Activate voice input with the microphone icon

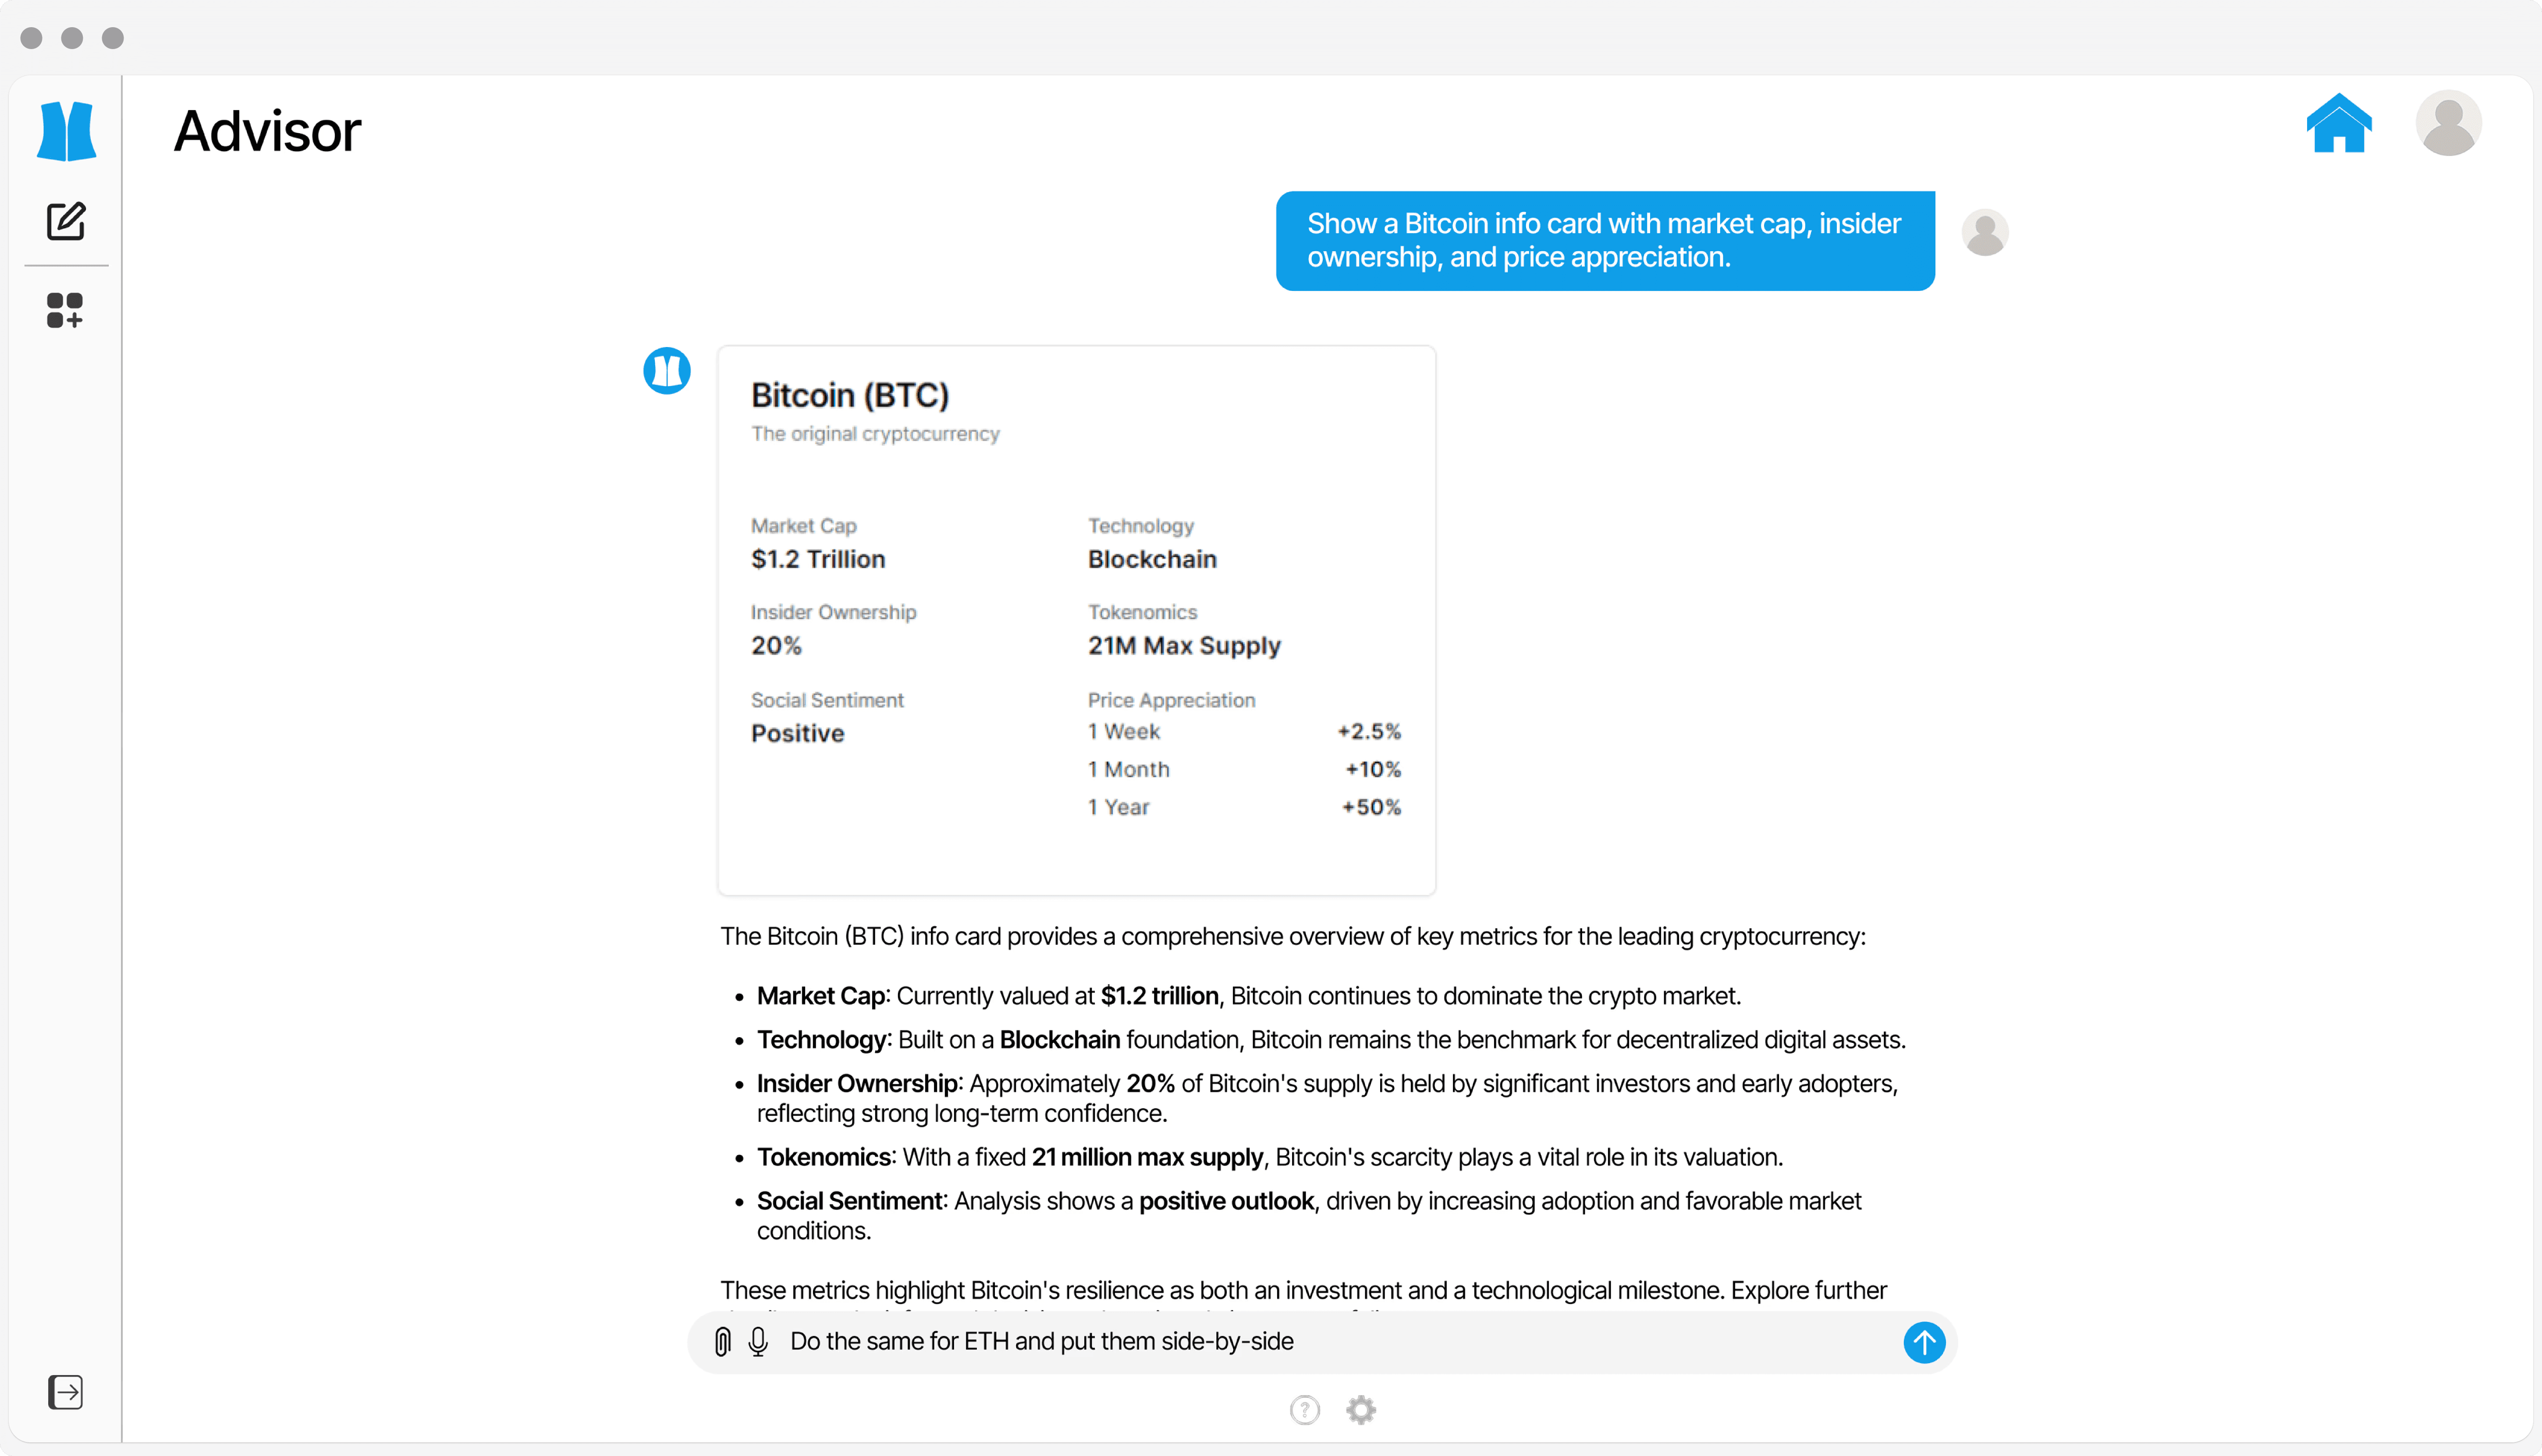[758, 1341]
